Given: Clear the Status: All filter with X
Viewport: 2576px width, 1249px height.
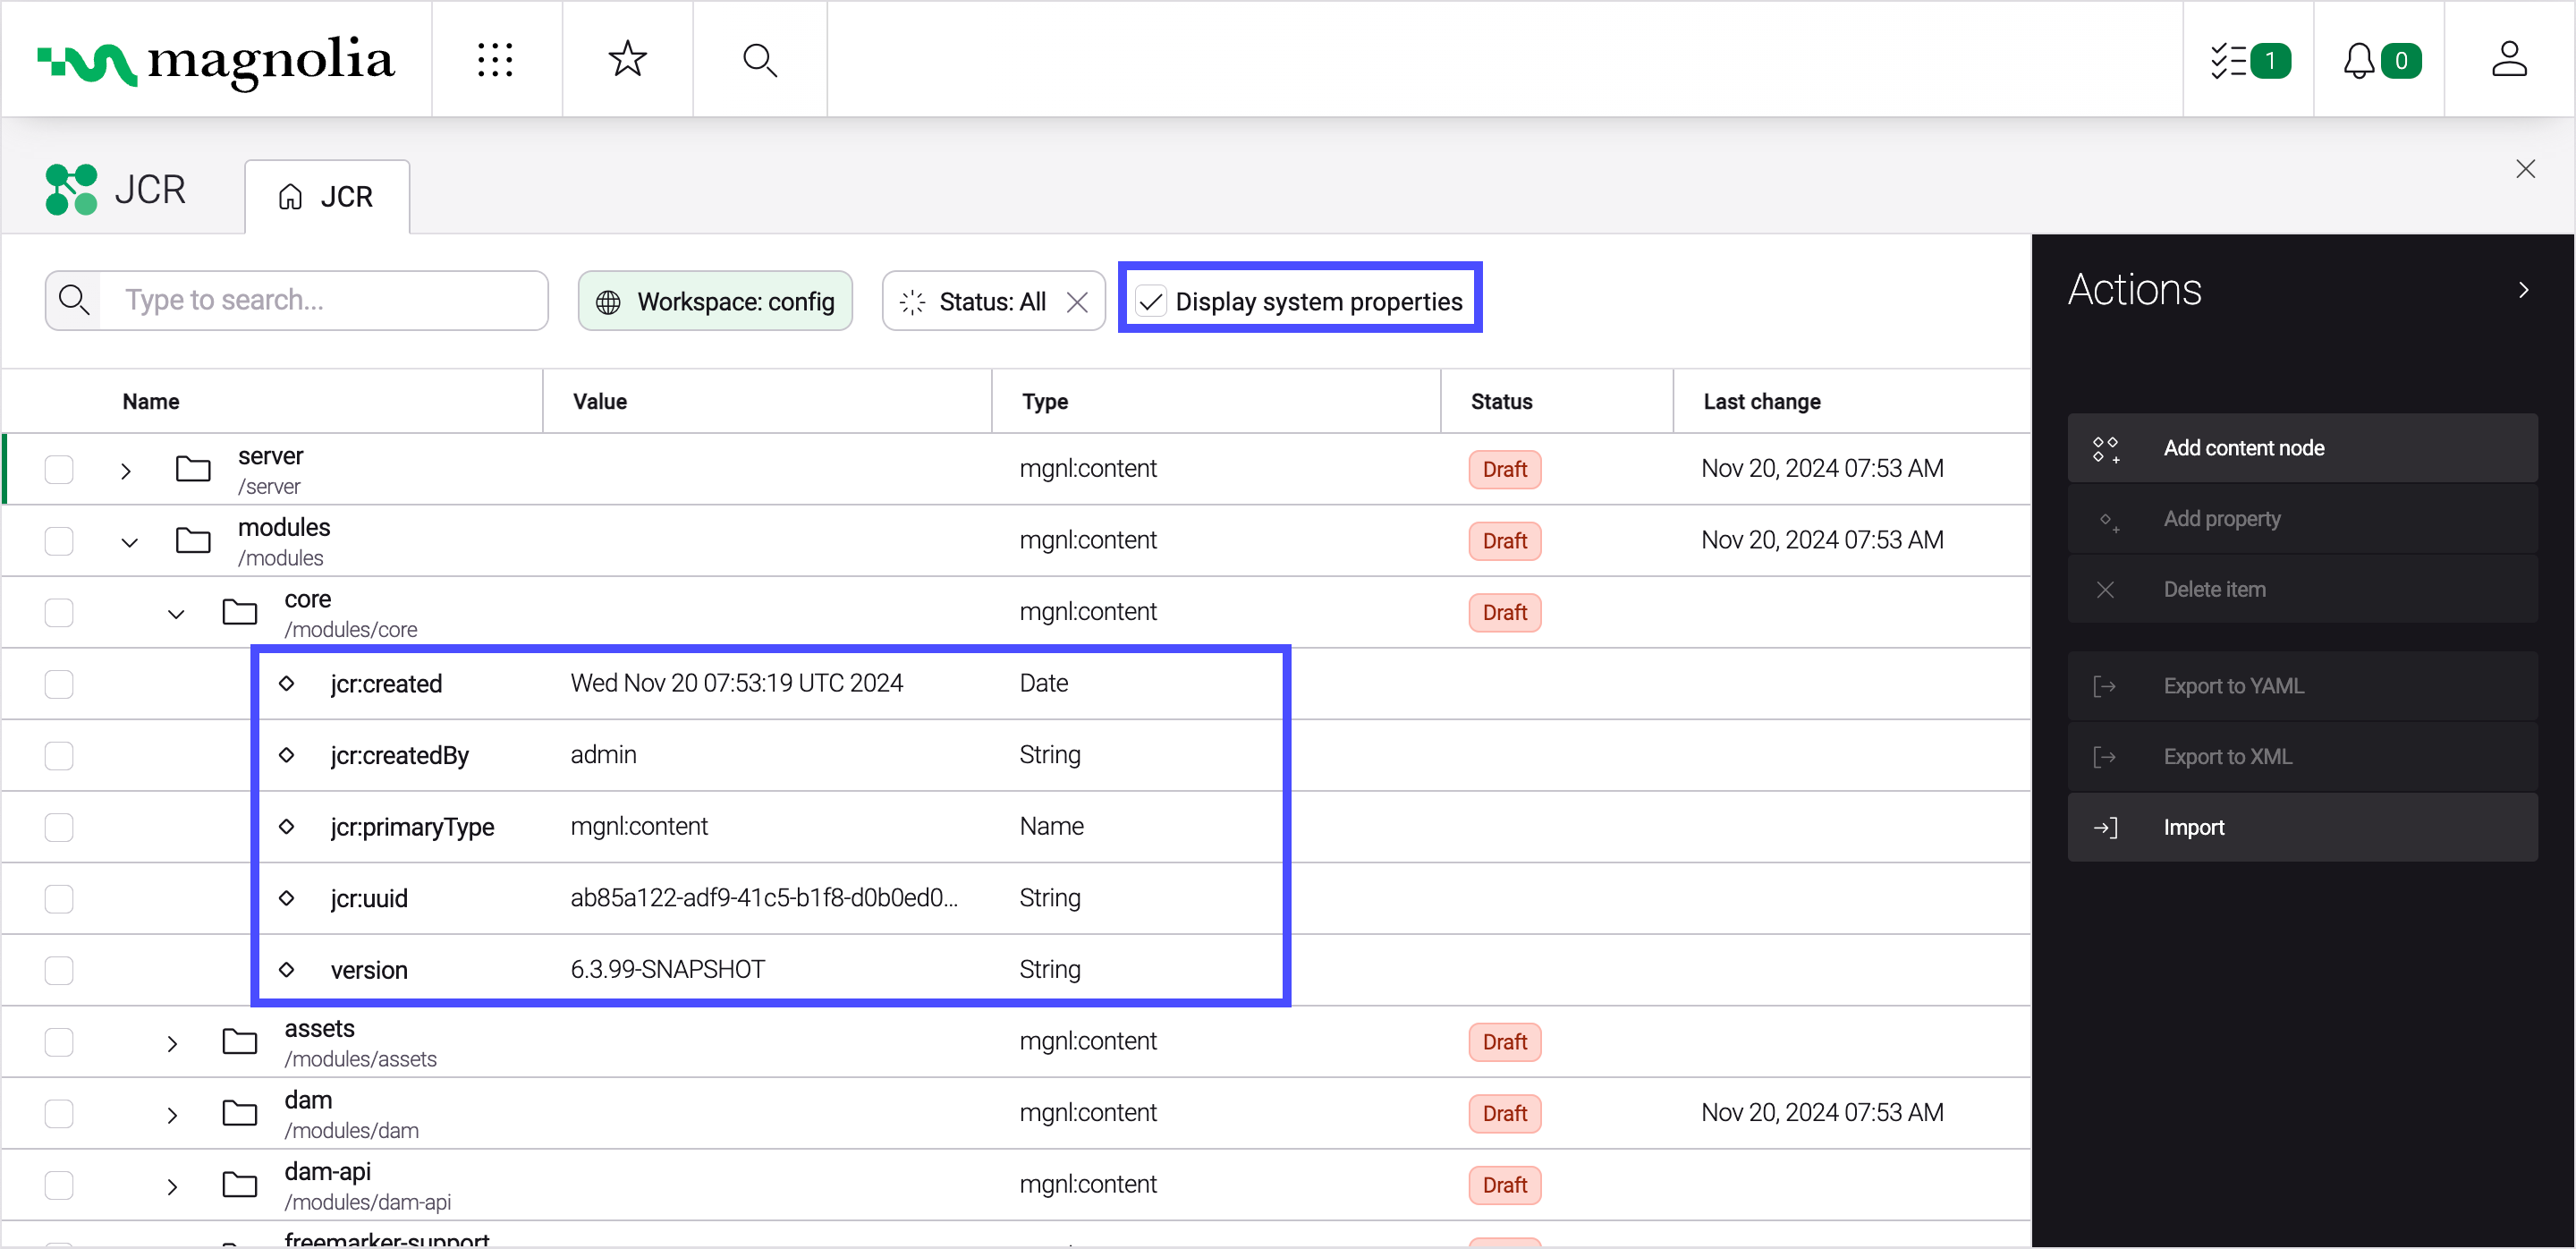Looking at the screenshot, I should coord(1077,302).
